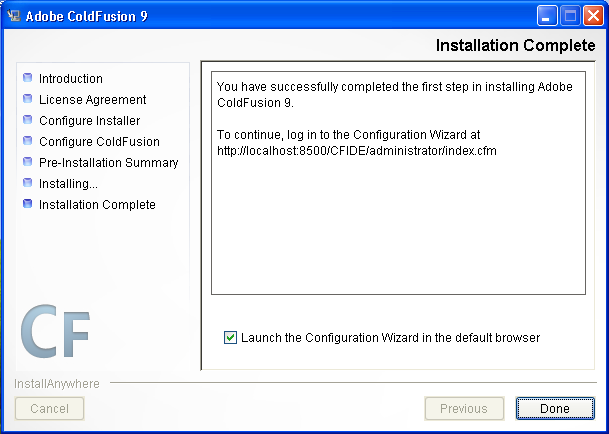Select the License Agreement step label
This screenshot has height=434, width=609.
(x=92, y=99)
